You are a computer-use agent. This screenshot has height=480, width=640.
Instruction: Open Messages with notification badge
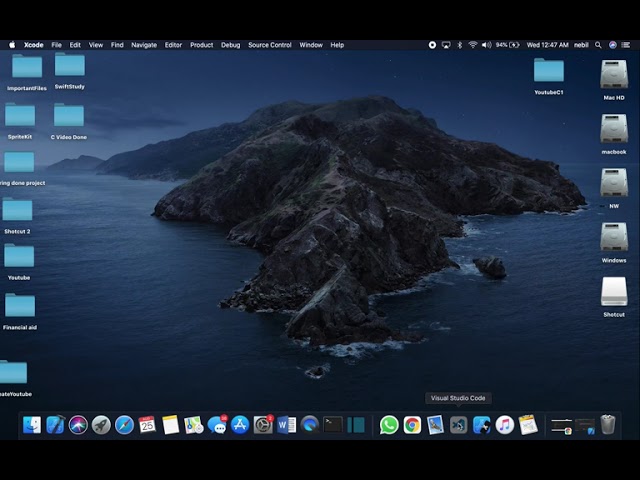point(217,425)
